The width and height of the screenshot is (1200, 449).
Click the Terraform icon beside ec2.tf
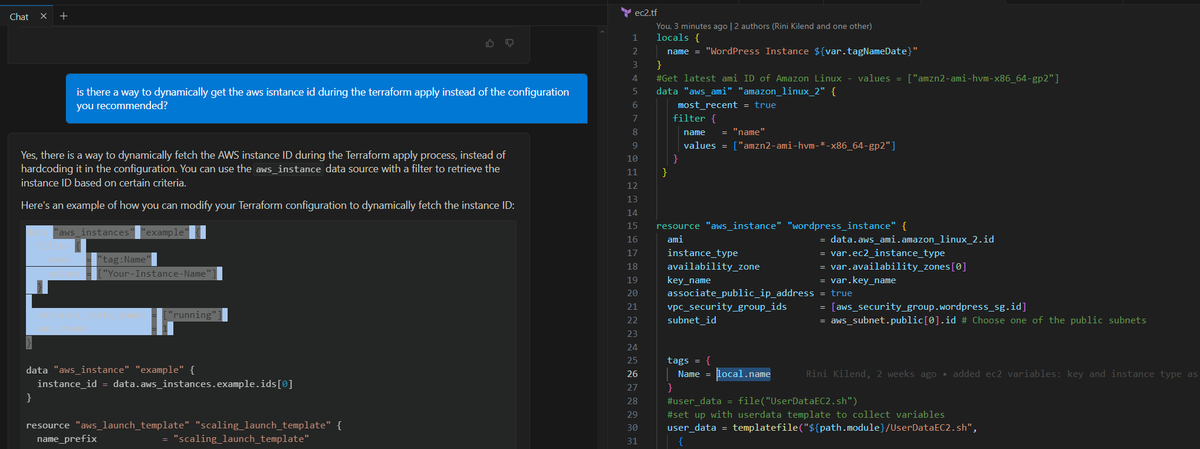pyautogui.click(x=626, y=11)
